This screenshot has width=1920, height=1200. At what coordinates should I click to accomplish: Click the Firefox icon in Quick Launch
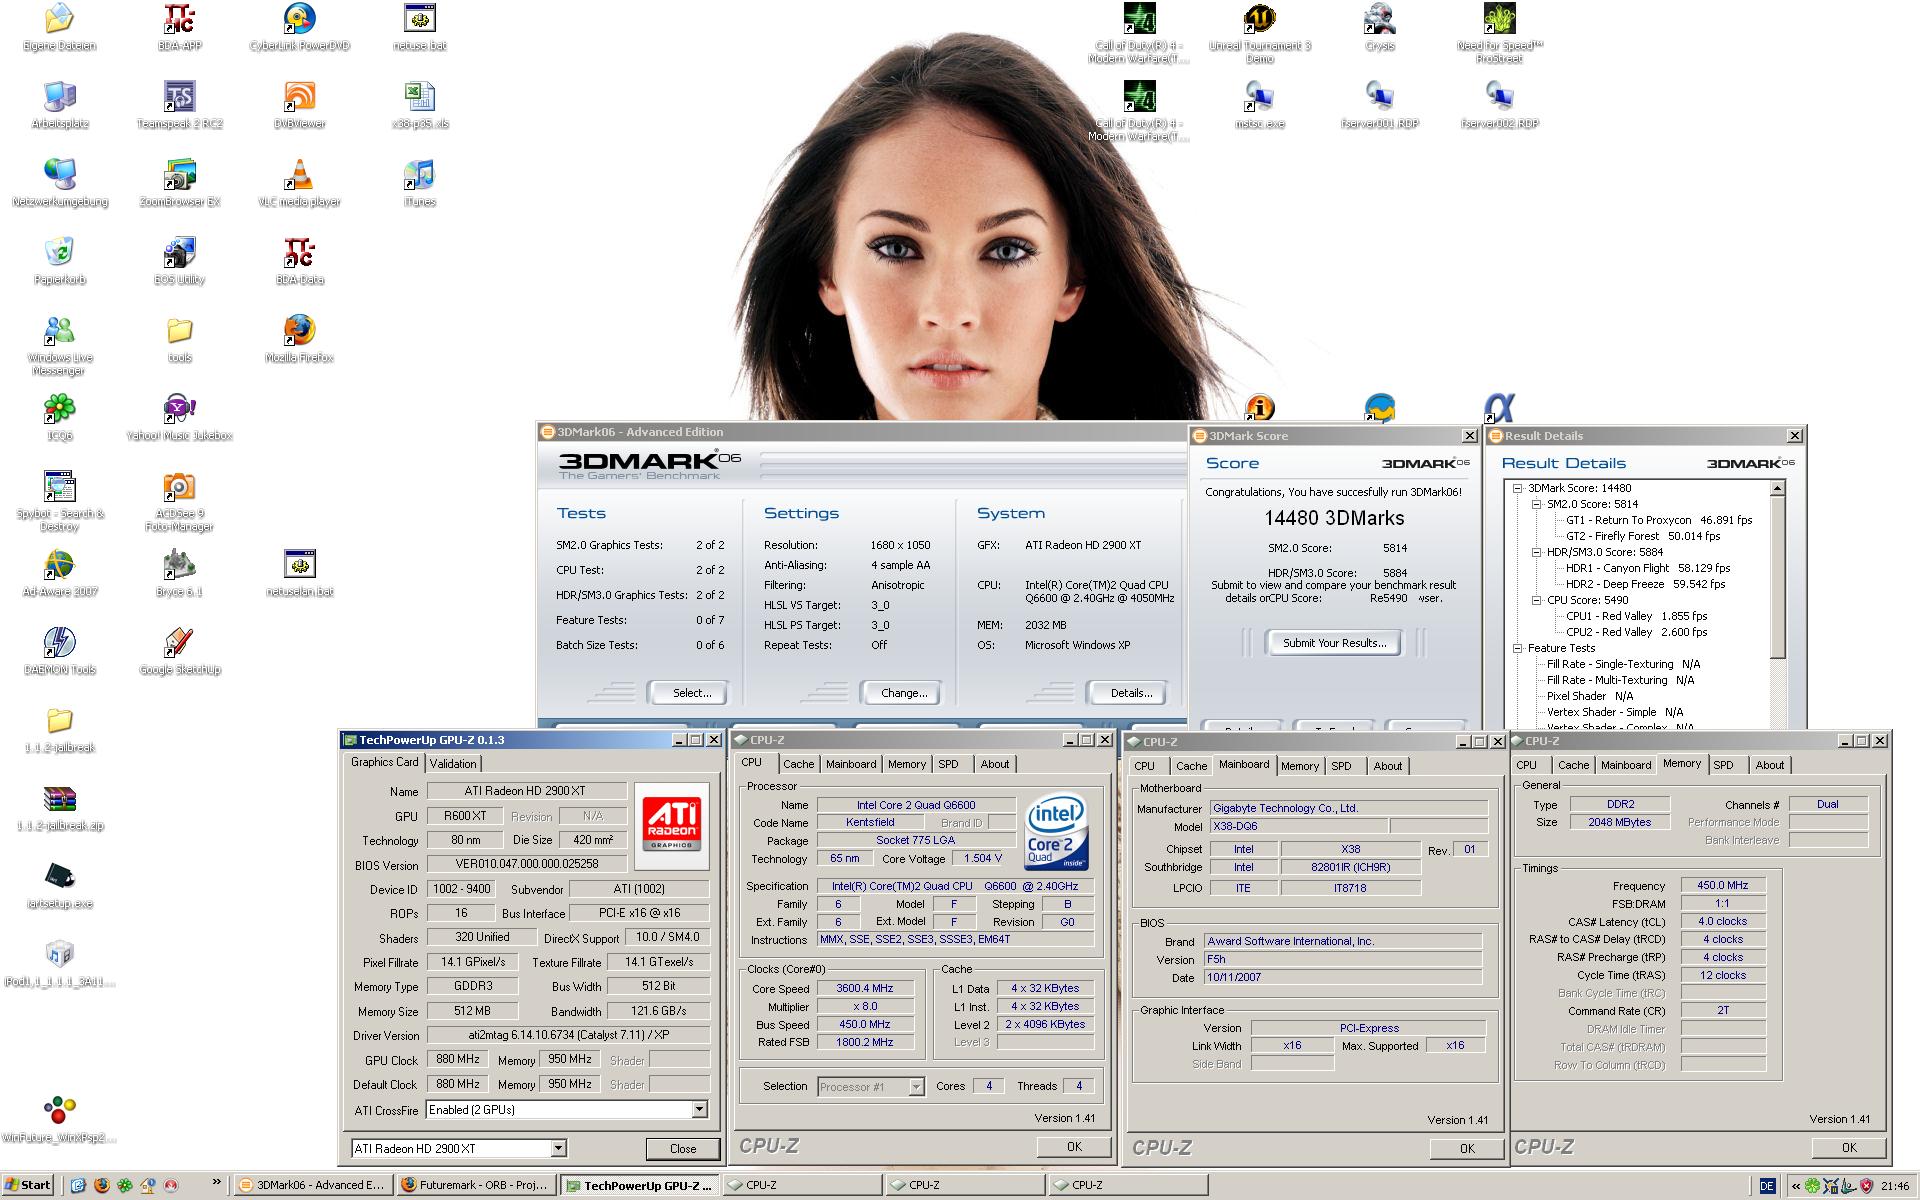click(102, 1185)
